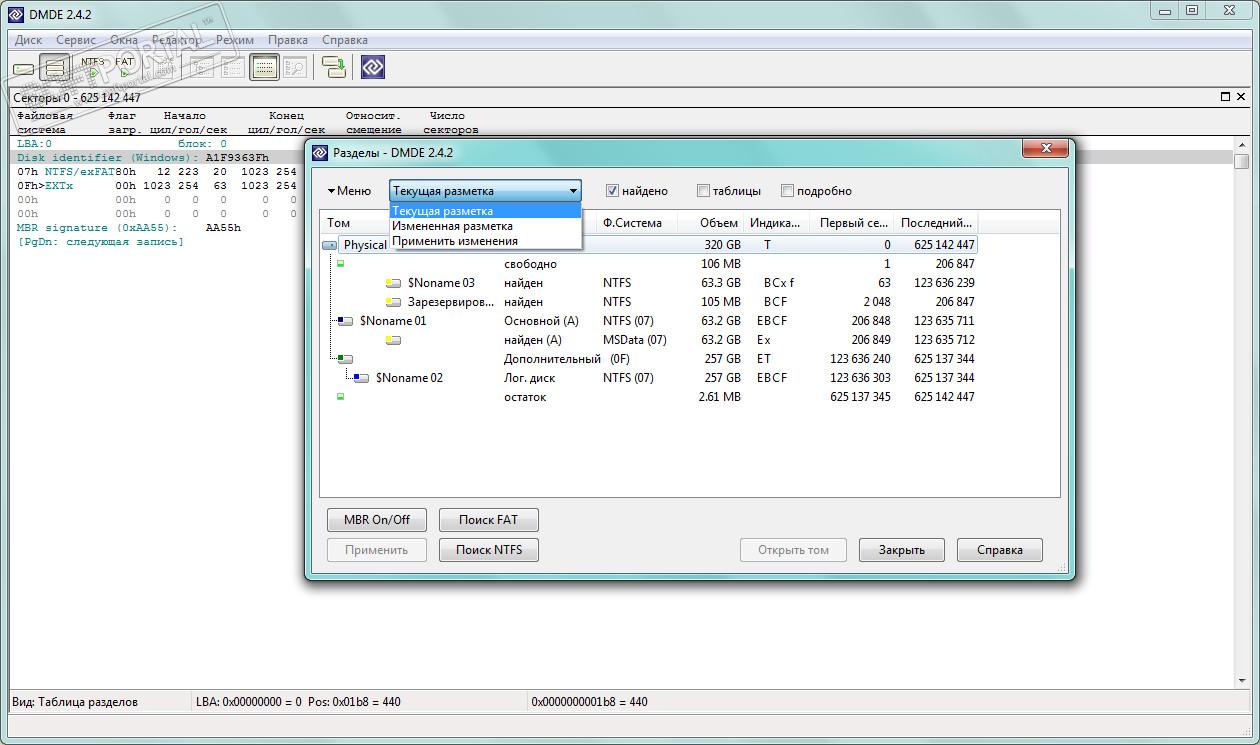Click the [PgDn: следующая запись] line

(x=101, y=242)
